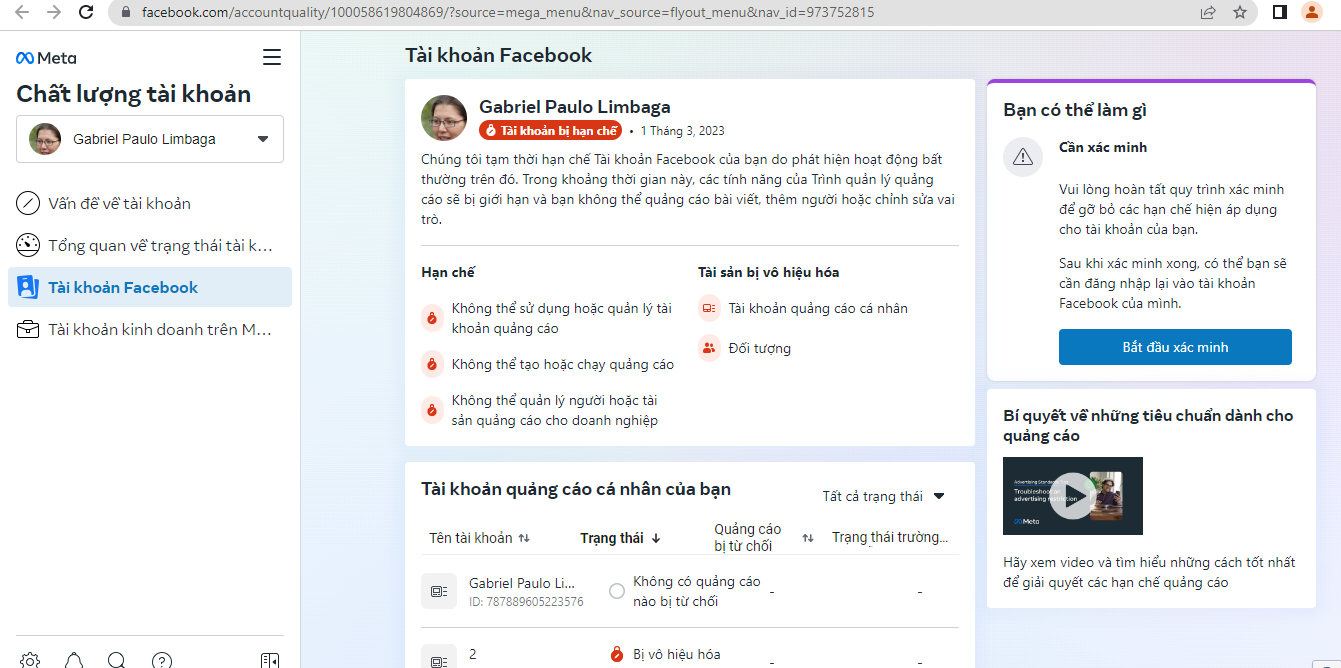Open Vấn đề về tài khoản section

click(150, 203)
